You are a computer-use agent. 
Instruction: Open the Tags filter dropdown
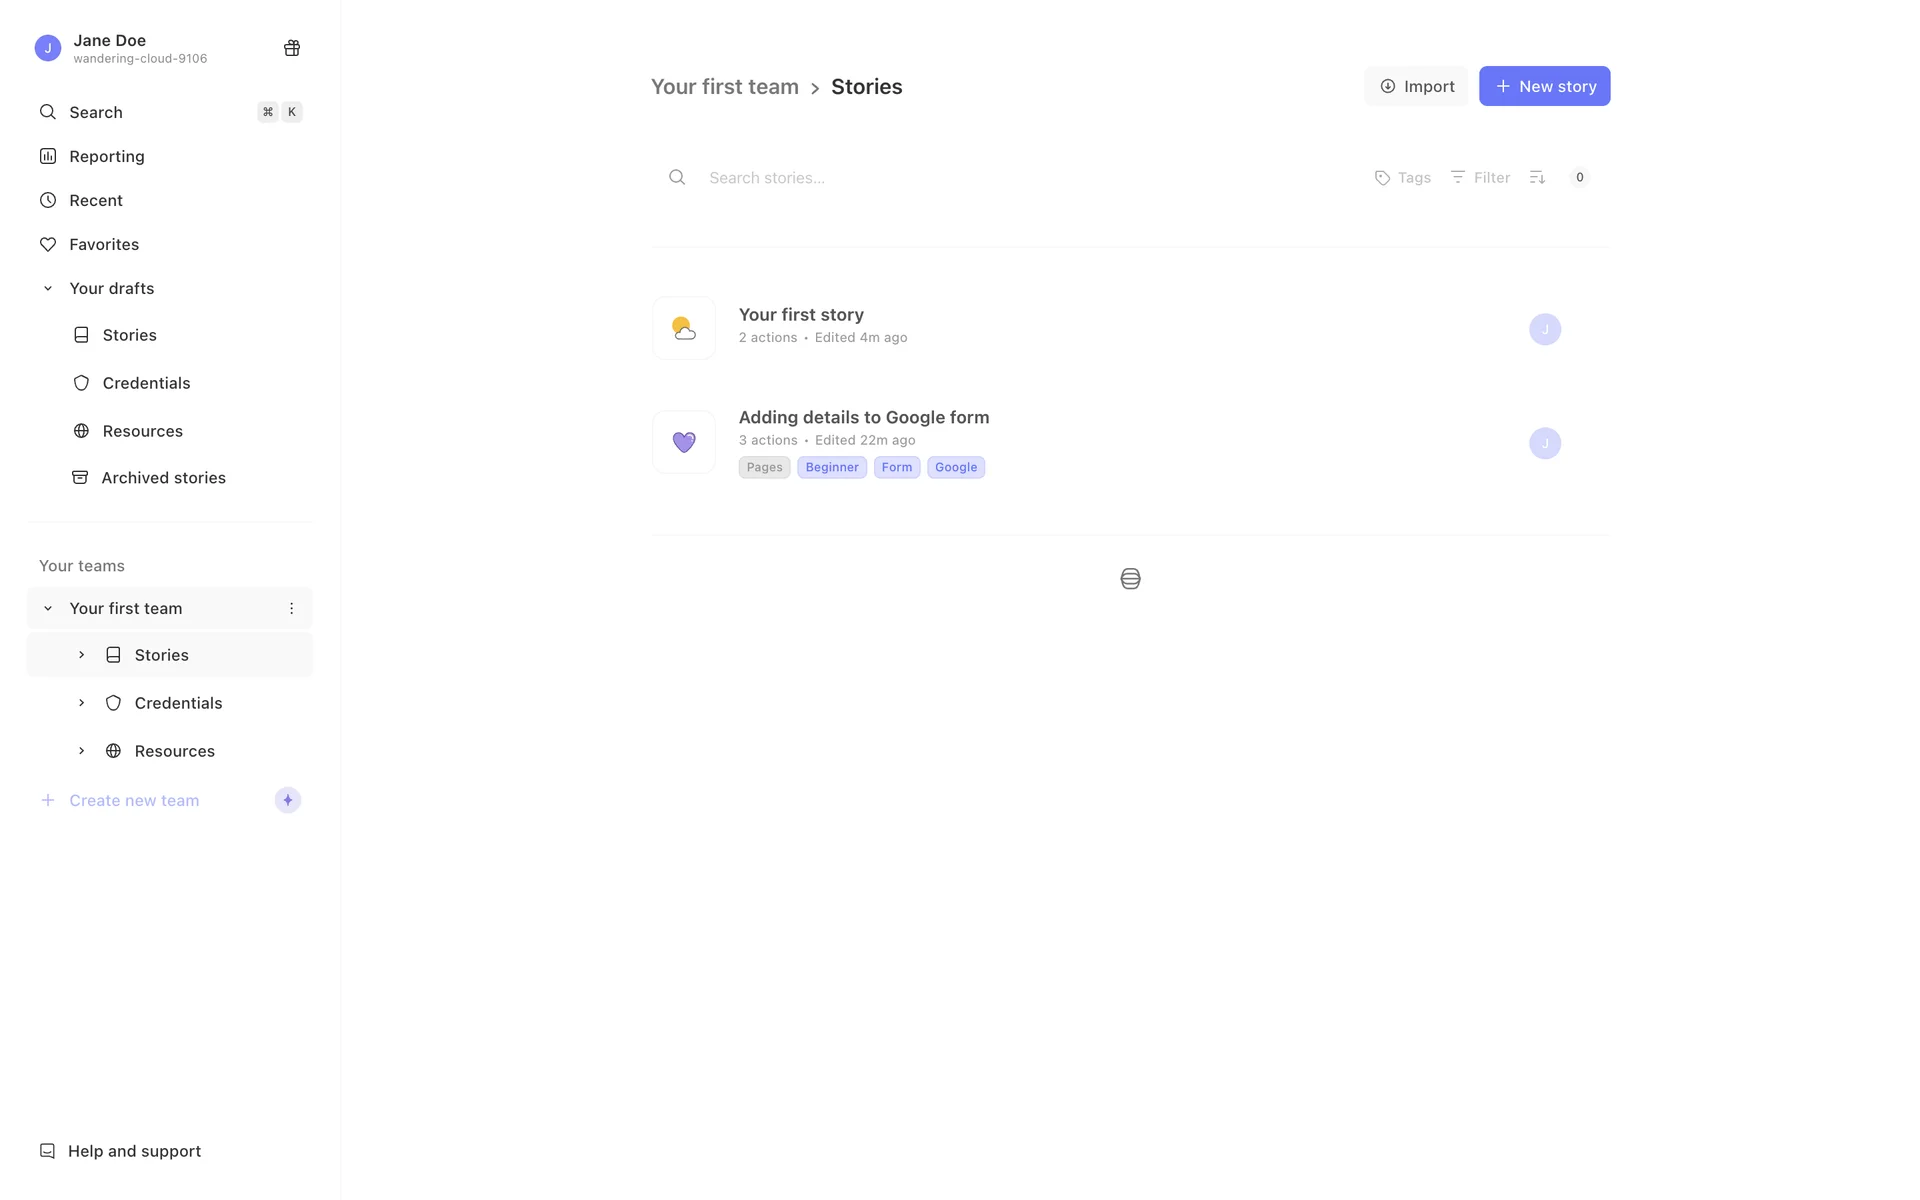[1402, 177]
